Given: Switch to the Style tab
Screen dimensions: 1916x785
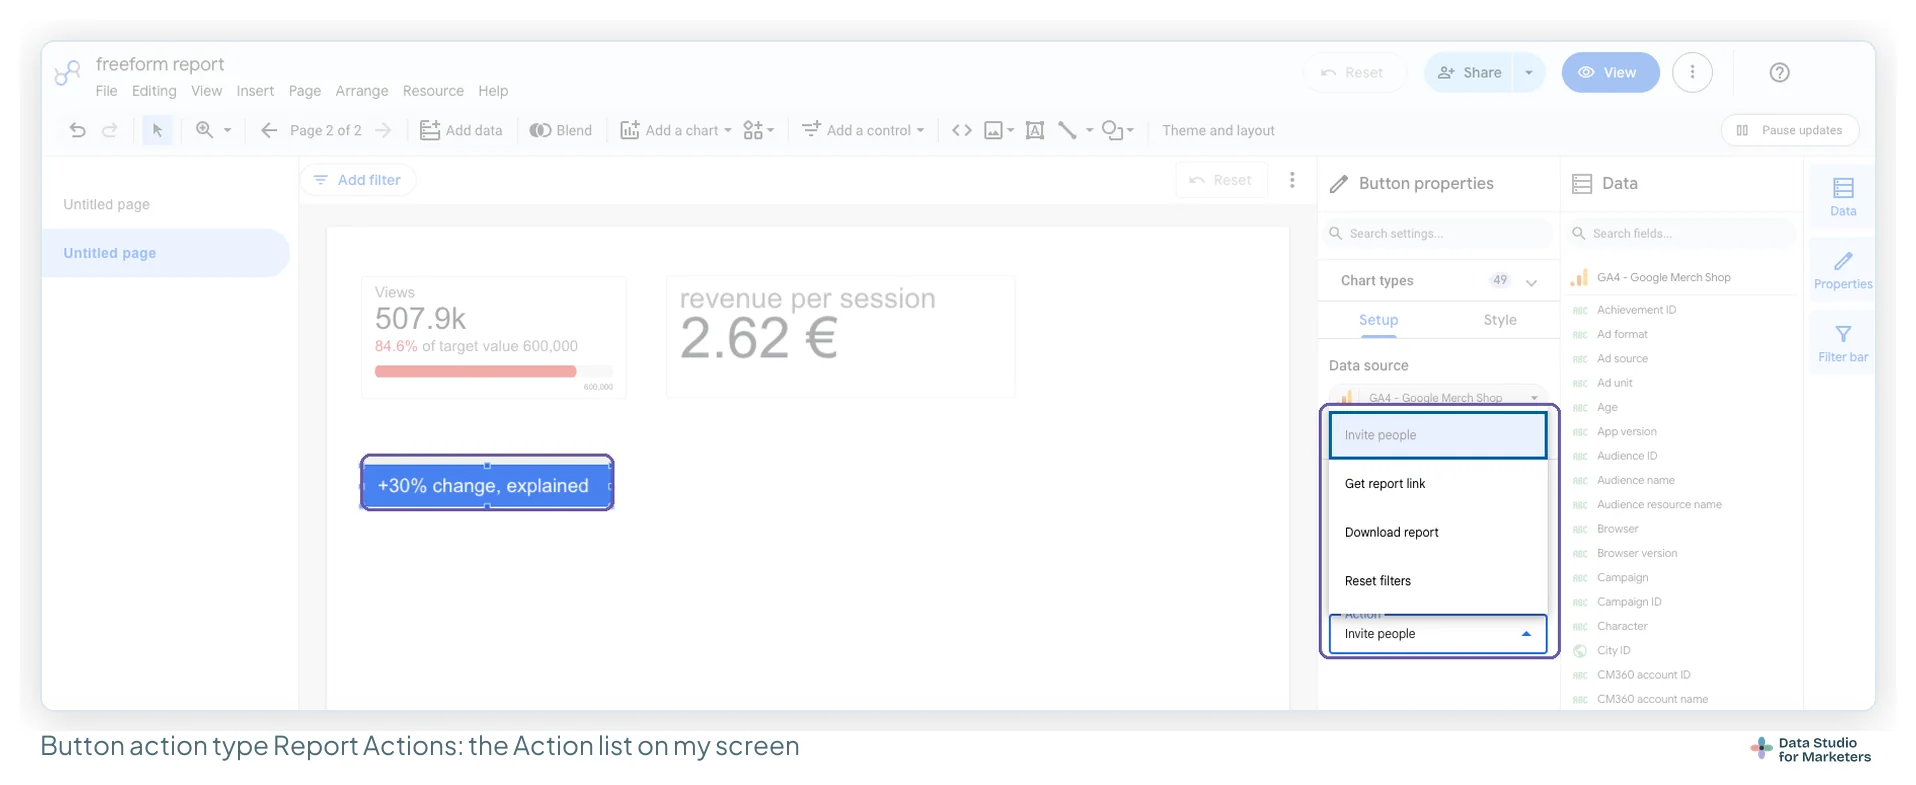Looking at the screenshot, I should [1500, 320].
